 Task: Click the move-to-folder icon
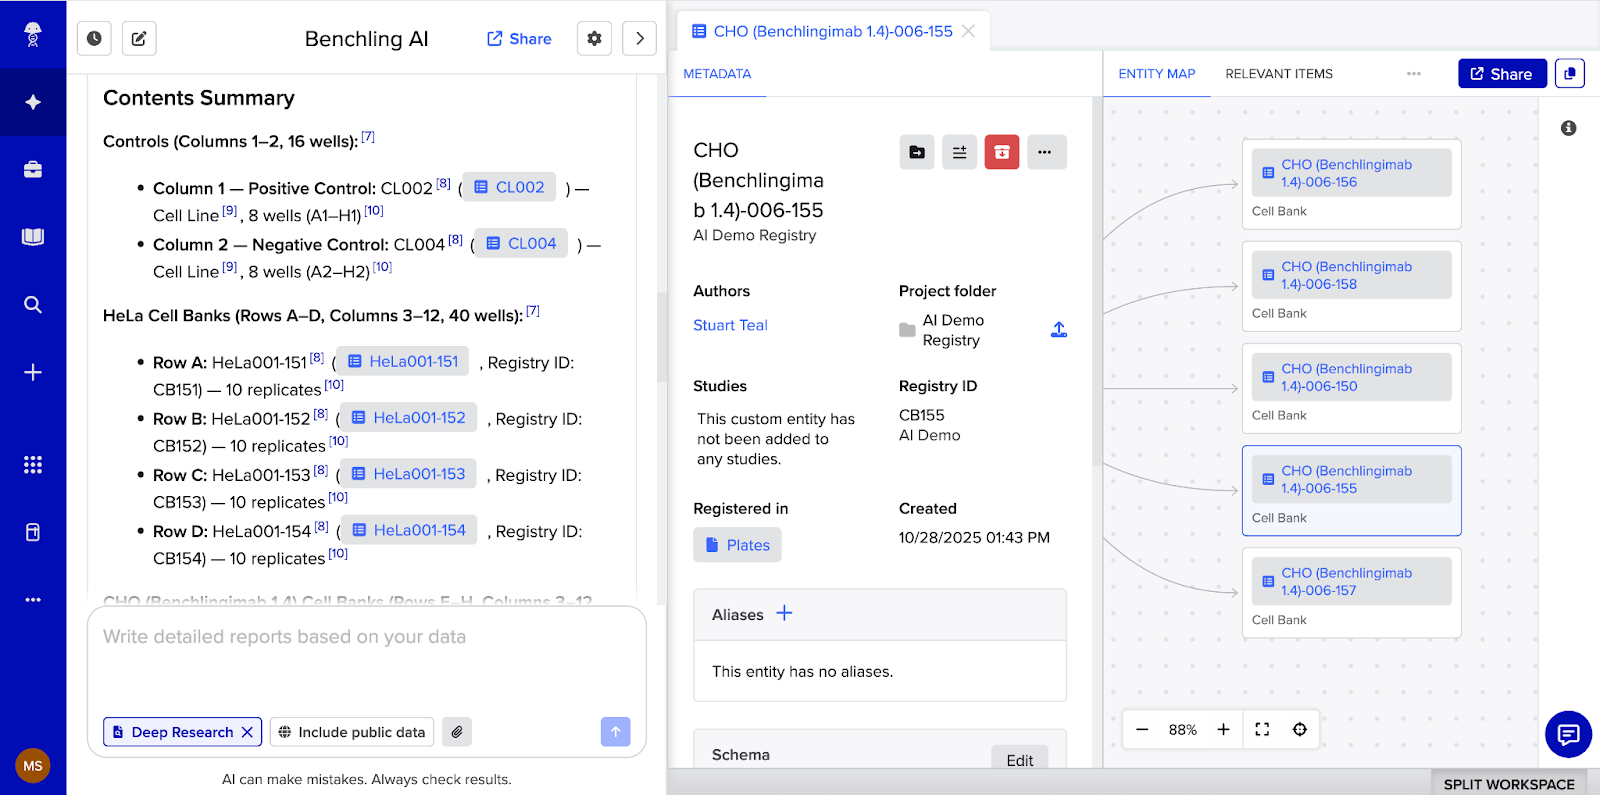pyautogui.click(x=917, y=152)
